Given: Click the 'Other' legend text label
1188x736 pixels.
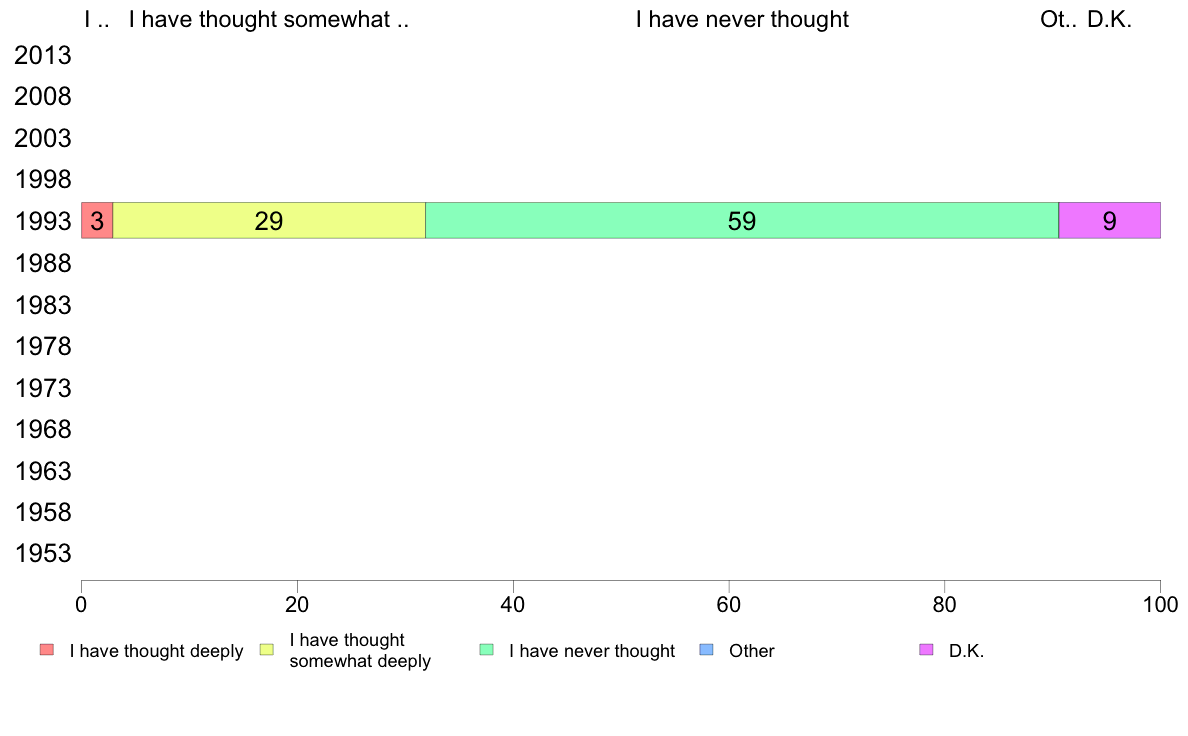Looking at the screenshot, I should point(752,650).
